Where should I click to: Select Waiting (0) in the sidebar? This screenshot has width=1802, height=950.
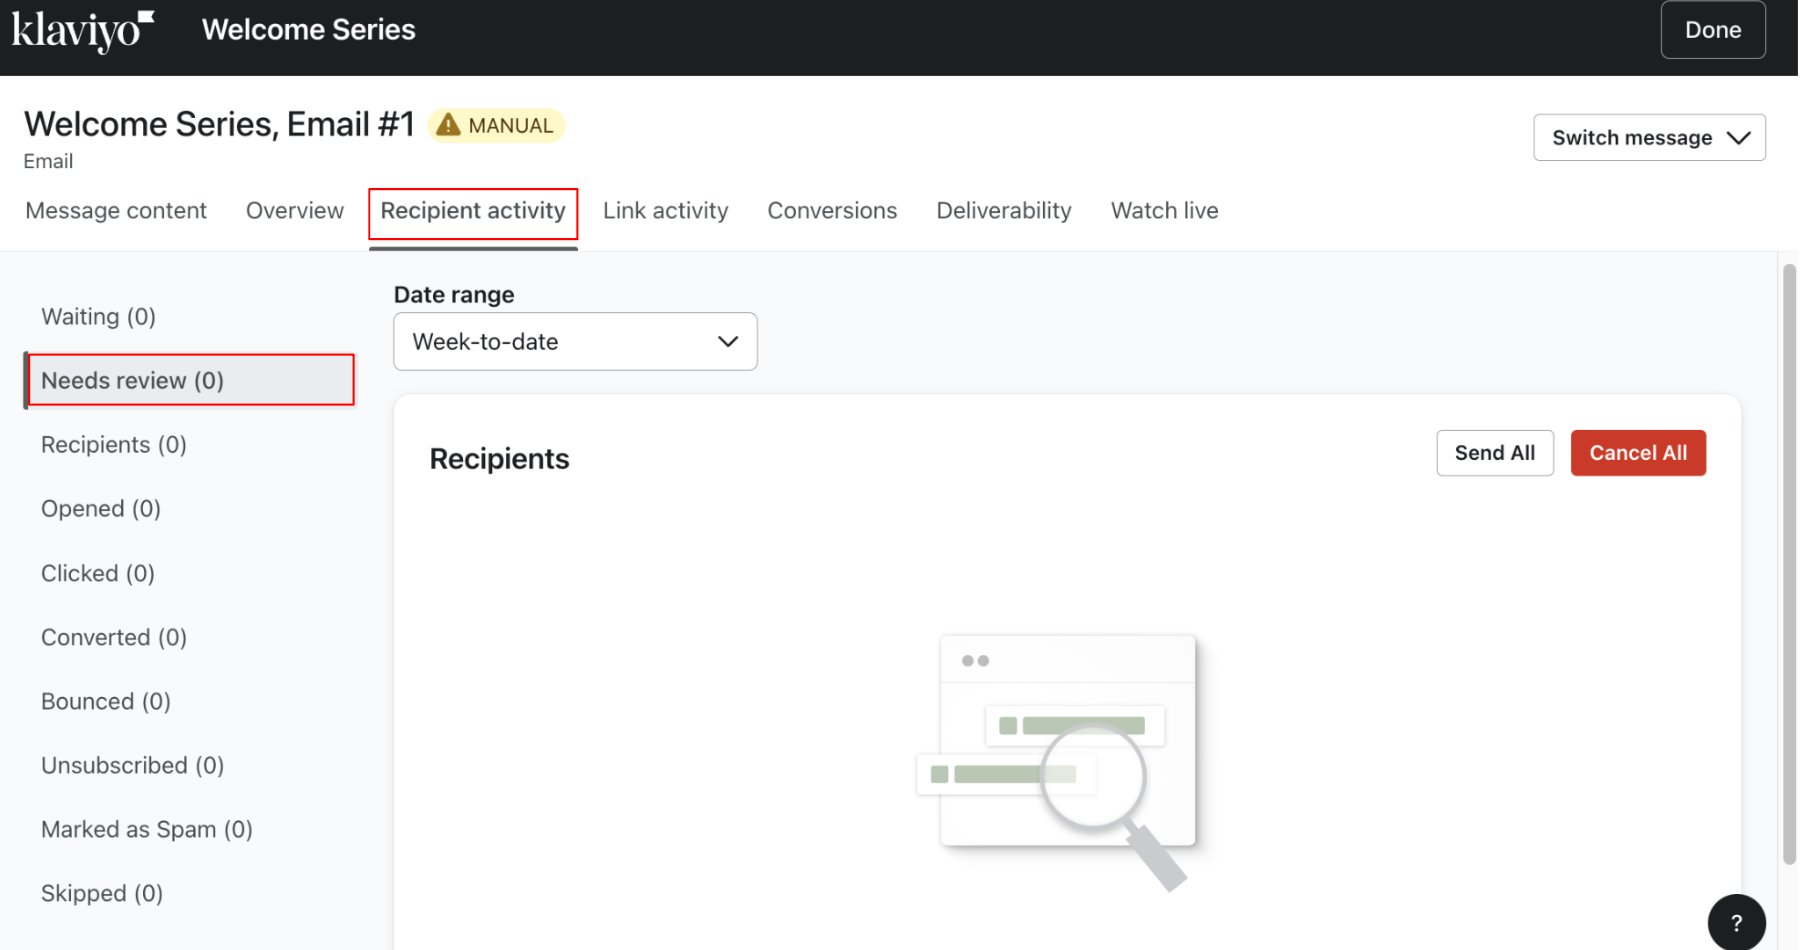(98, 317)
